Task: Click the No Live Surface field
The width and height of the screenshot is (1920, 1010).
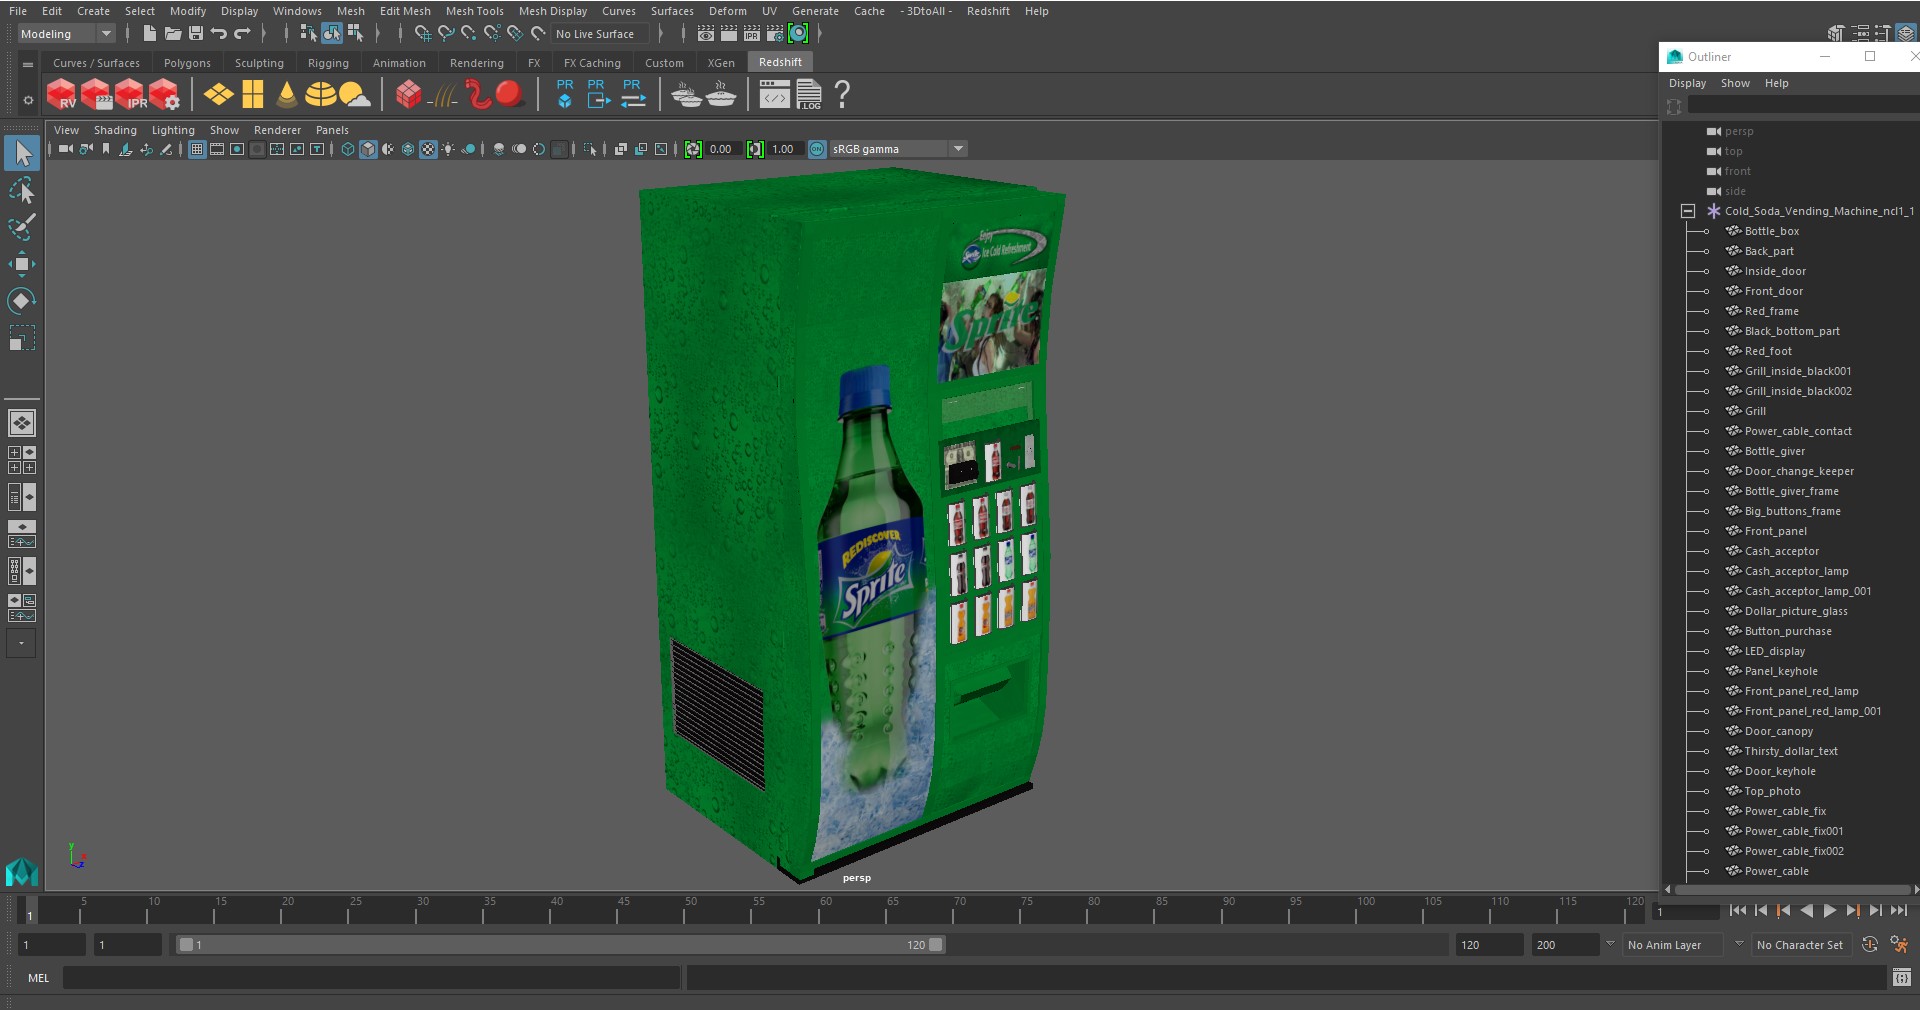Action: click(600, 34)
